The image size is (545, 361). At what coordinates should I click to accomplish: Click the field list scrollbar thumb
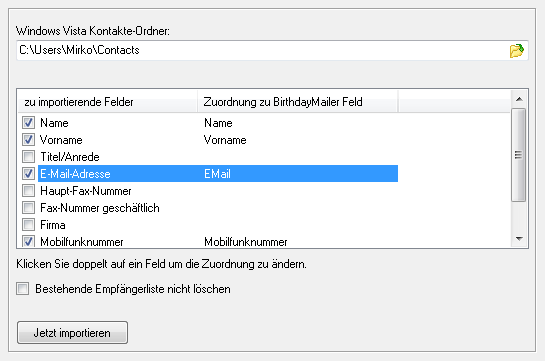[519, 155]
